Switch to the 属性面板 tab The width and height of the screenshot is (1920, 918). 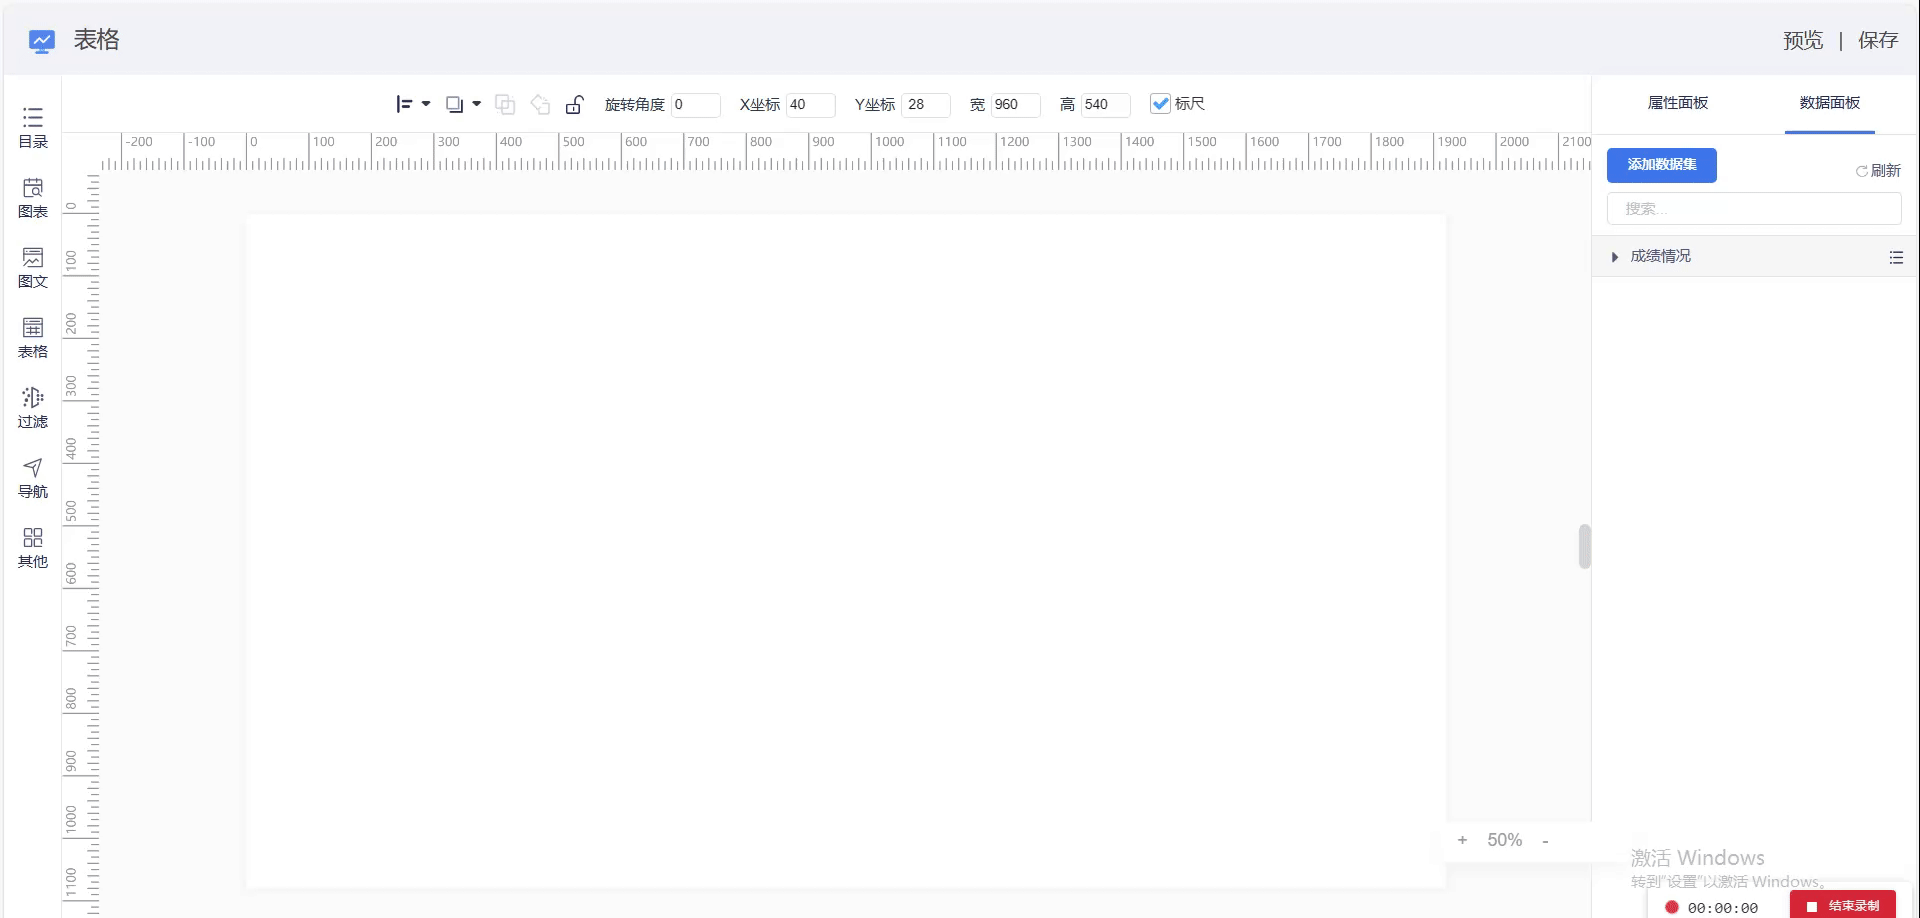1678,103
